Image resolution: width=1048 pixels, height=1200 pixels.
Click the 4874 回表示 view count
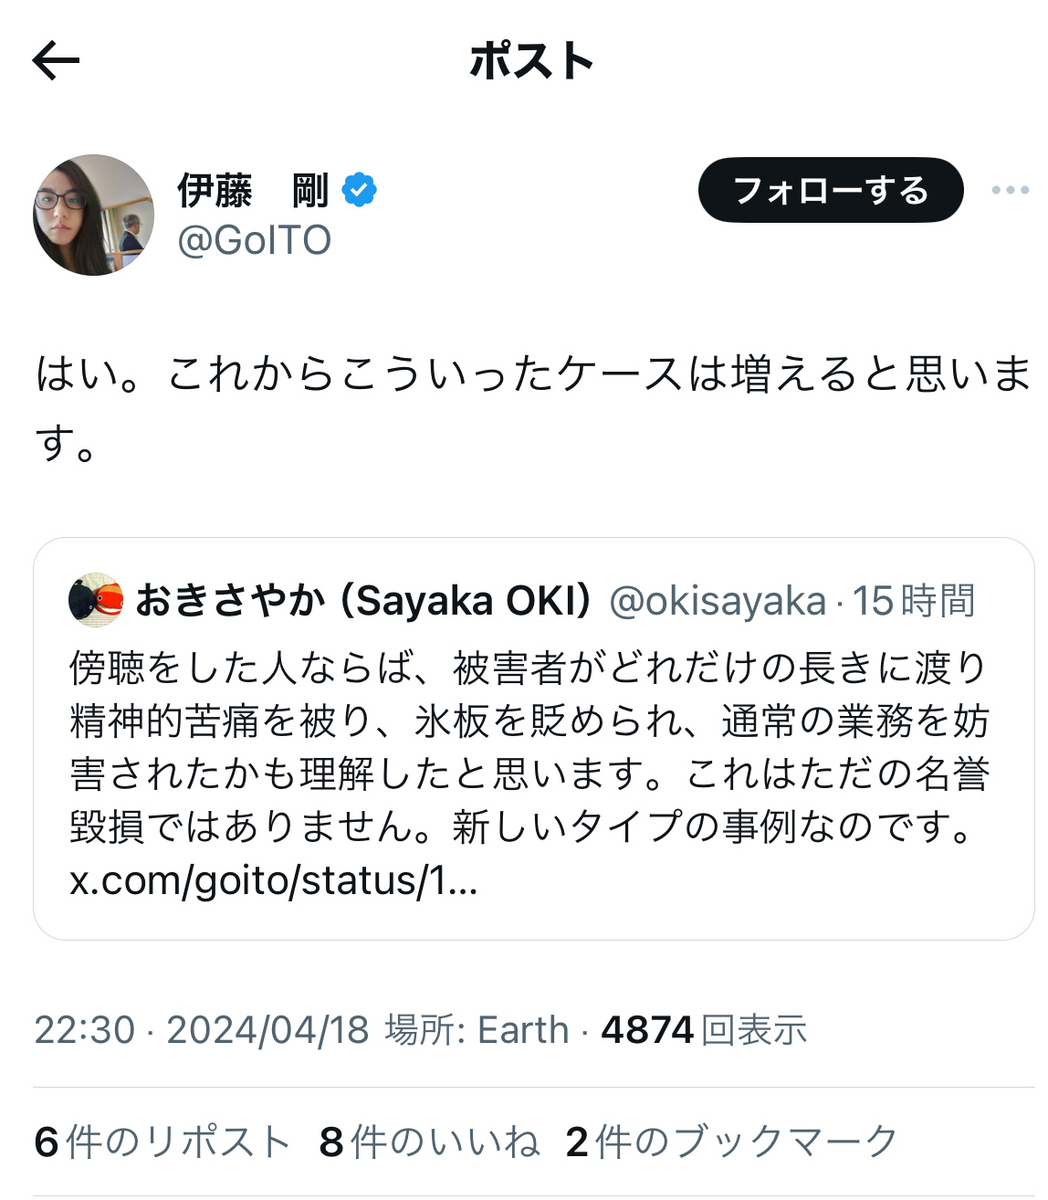point(704,1030)
